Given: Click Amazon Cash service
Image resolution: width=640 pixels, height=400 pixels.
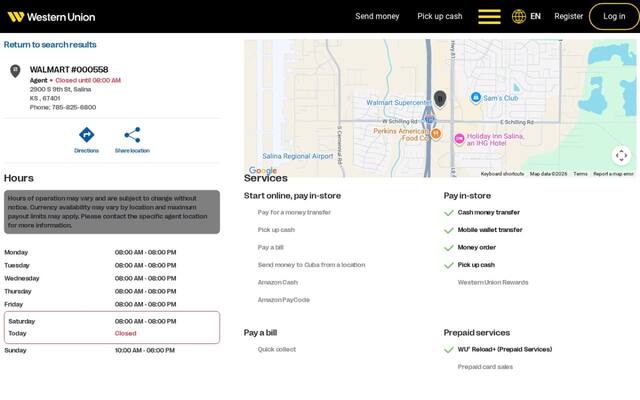Looking at the screenshot, I should tap(278, 282).
